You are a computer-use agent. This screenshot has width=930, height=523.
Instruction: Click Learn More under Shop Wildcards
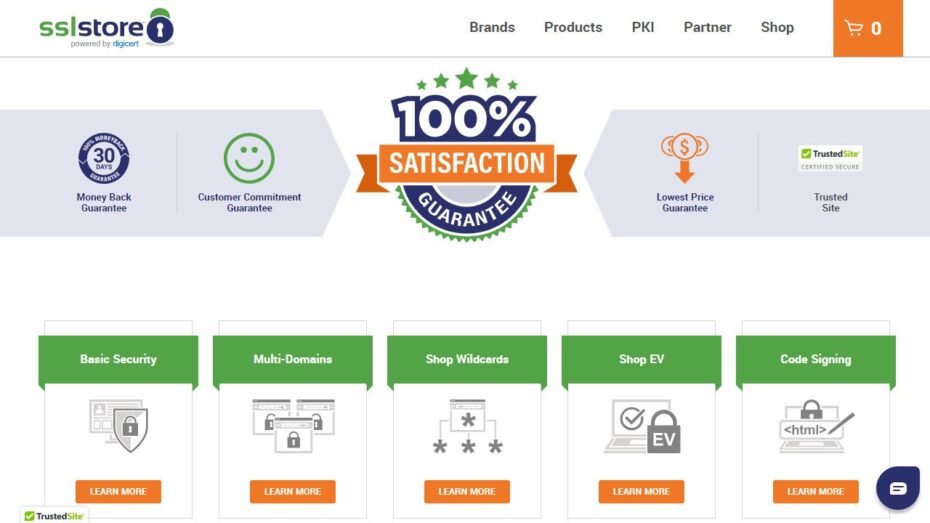pyautogui.click(x=467, y=492)
